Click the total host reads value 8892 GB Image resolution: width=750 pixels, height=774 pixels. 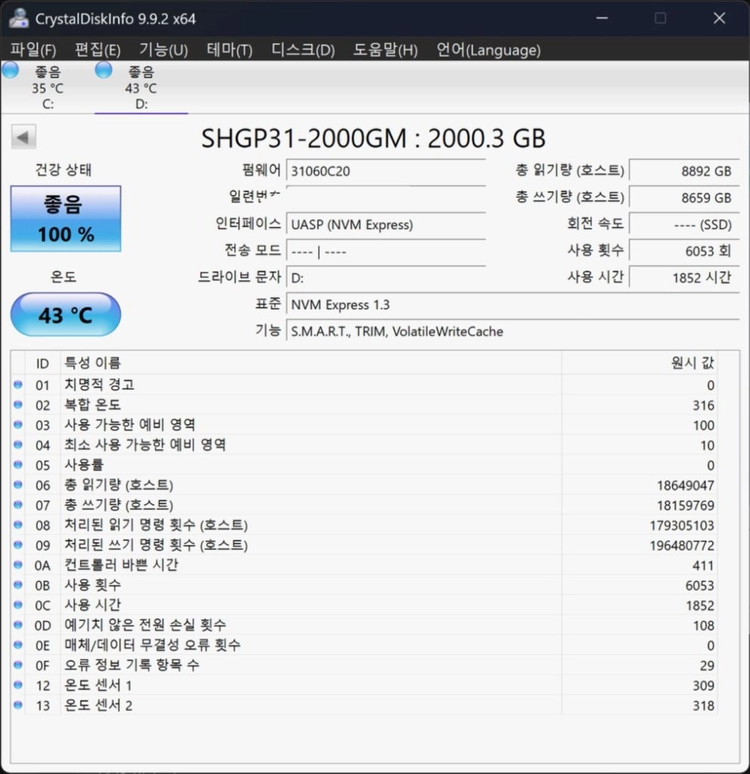click(684, 171)
